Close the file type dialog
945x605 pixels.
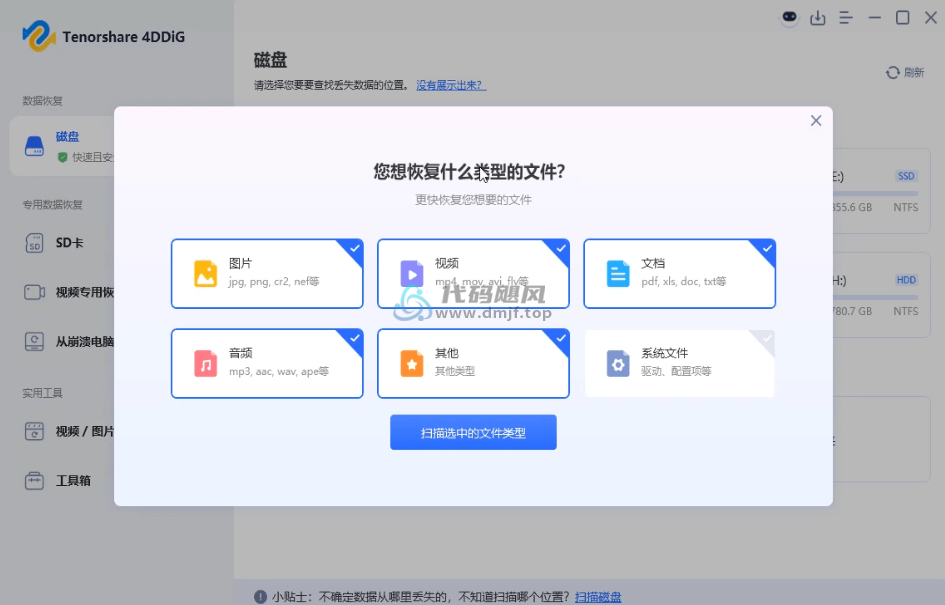[816, 121]
